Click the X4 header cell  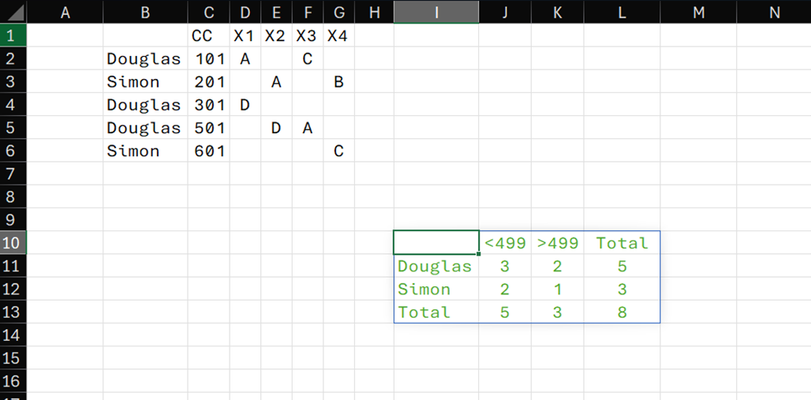tap(339, 35)
